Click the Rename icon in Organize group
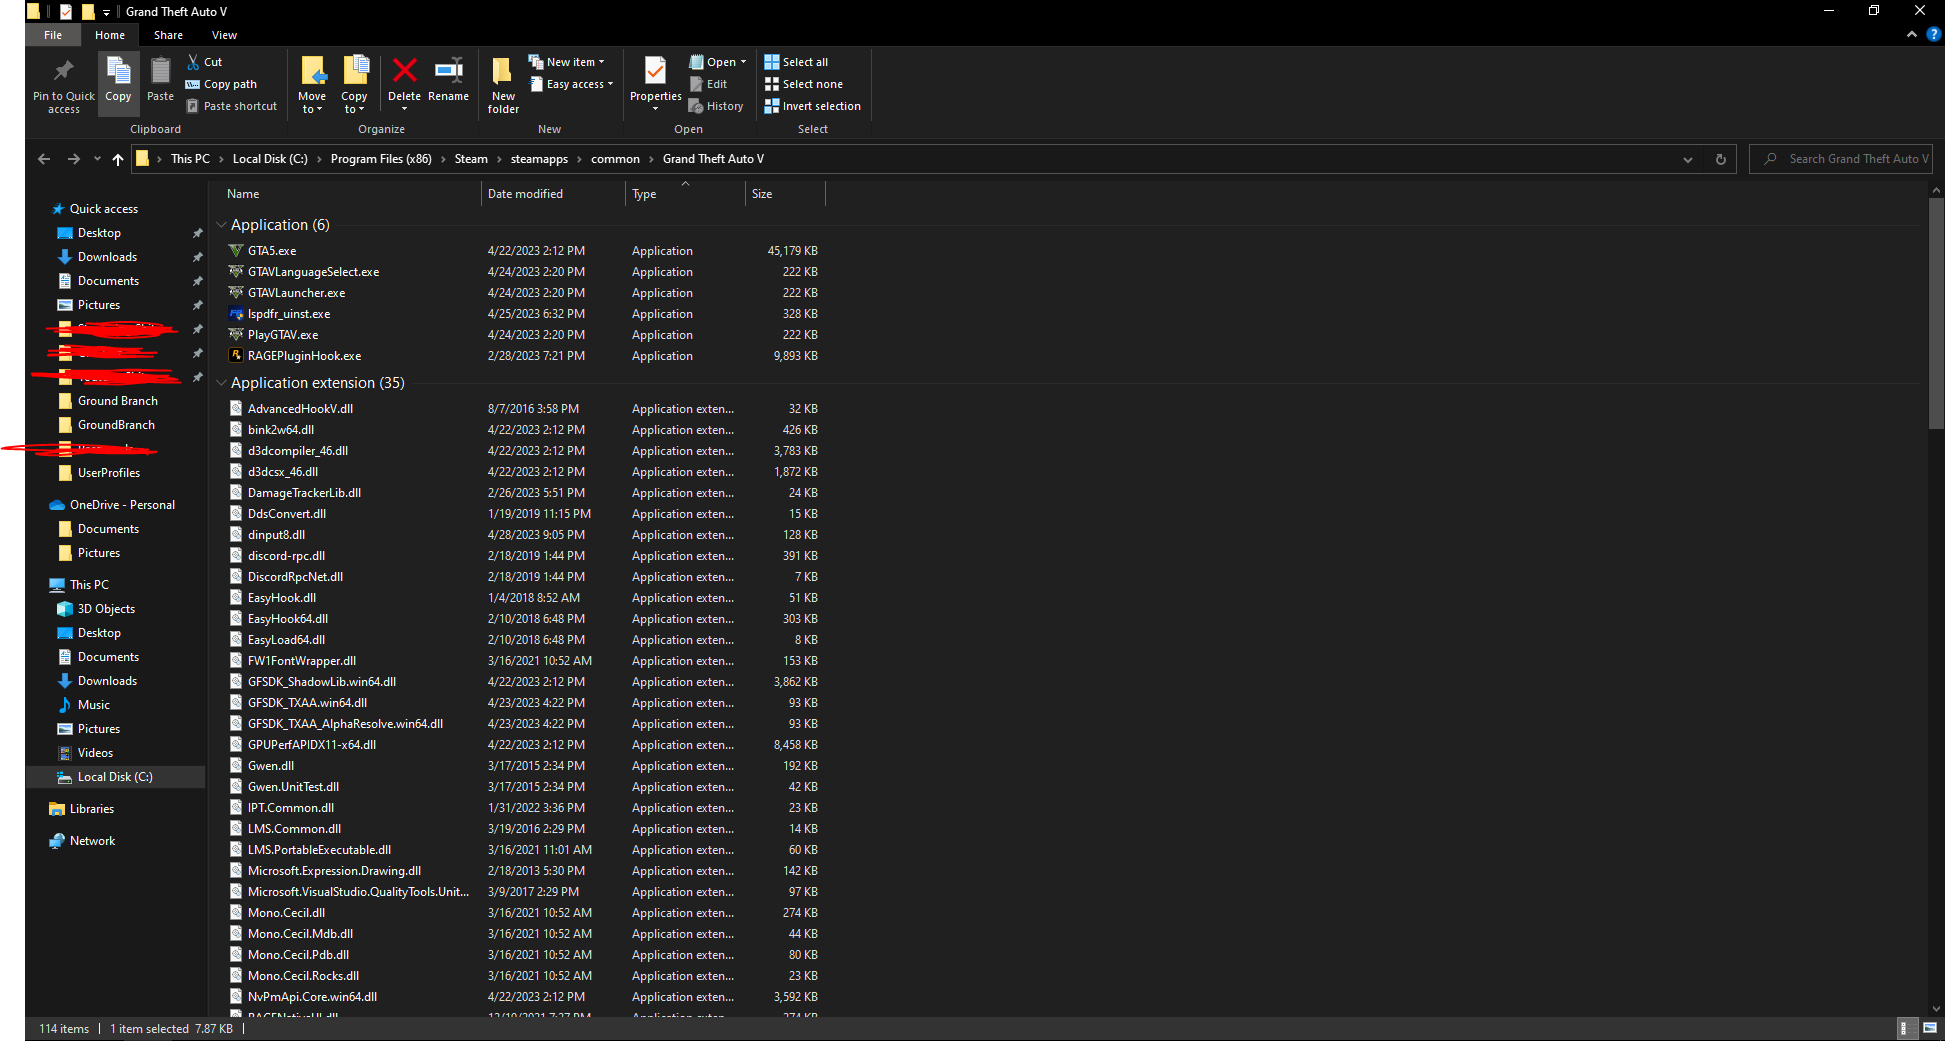 (448, 80)
